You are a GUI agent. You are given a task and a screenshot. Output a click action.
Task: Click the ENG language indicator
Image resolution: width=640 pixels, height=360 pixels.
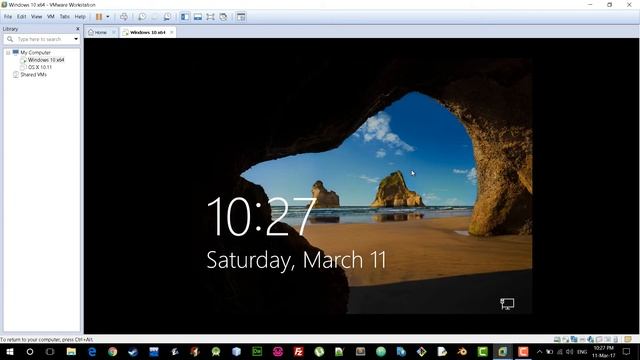pos(582,351)
